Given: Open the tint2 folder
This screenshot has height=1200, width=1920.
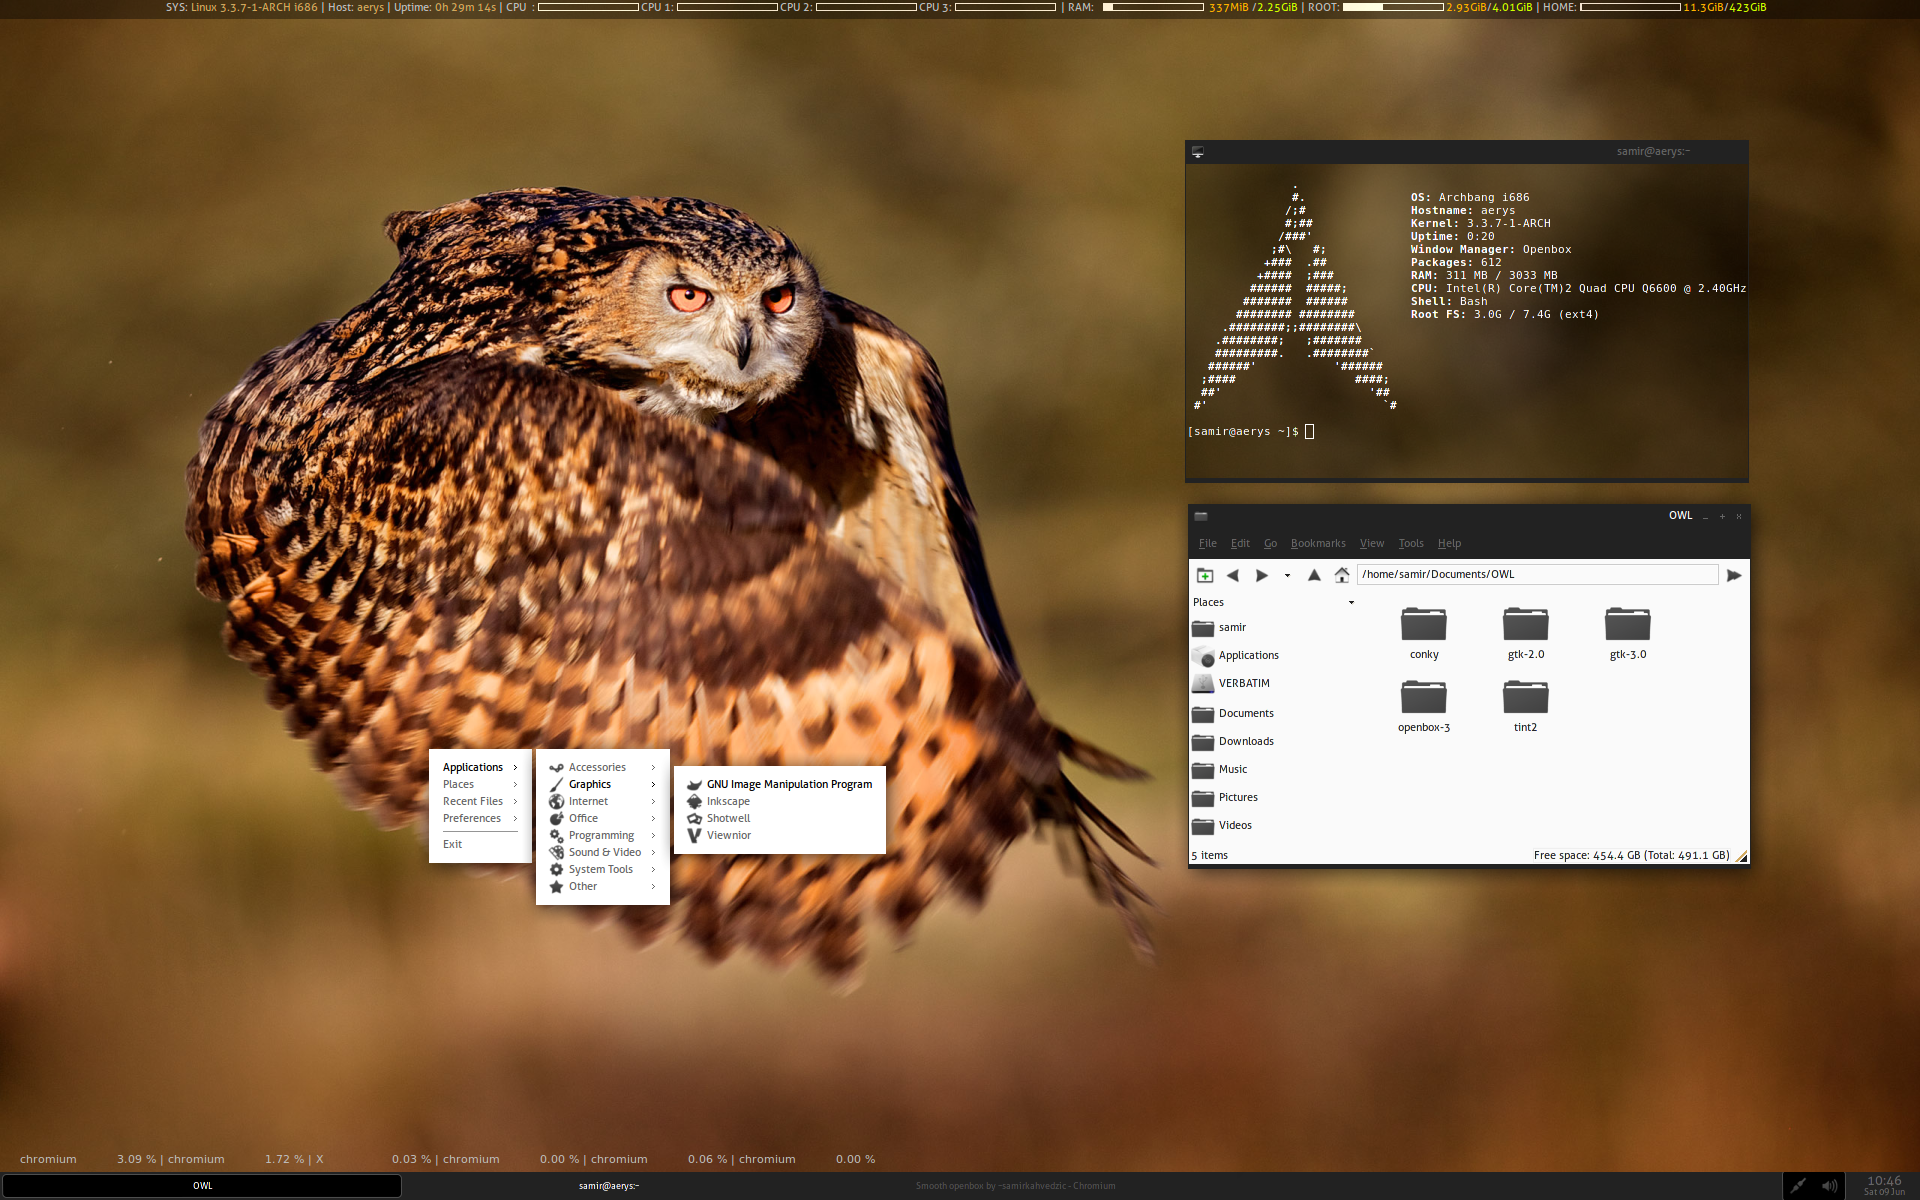Looking at the screenshot, I should (x=1525, y=706).
